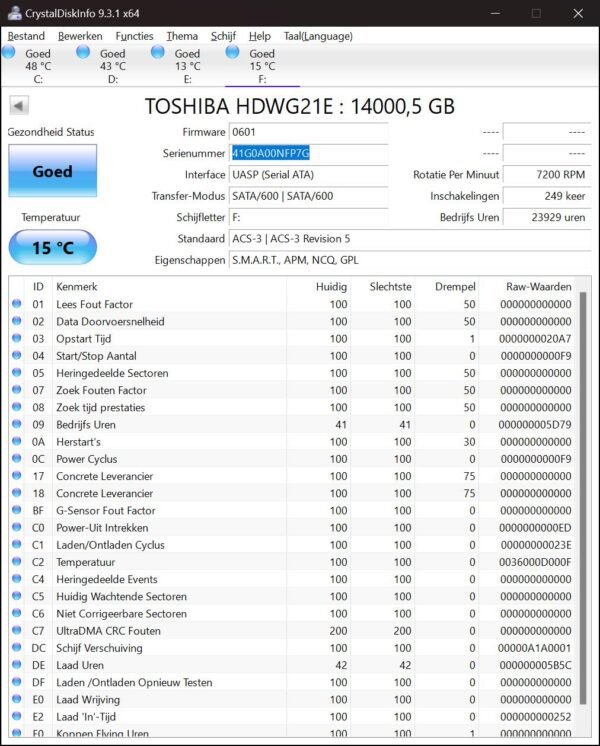Click the highlighted serial number field
600x746 pixels.
click(x=308, y=153)
